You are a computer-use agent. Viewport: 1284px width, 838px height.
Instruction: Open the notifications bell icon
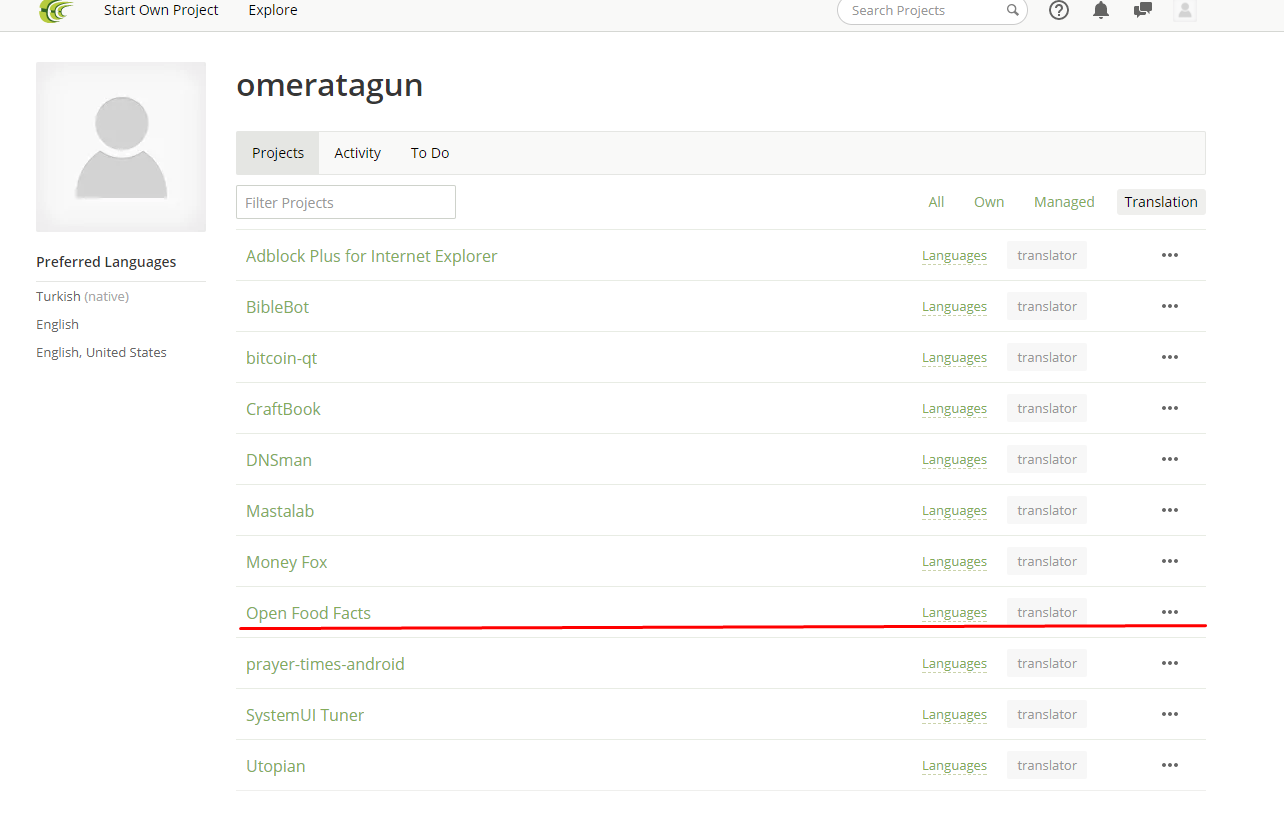click(x=1101, y=10)
